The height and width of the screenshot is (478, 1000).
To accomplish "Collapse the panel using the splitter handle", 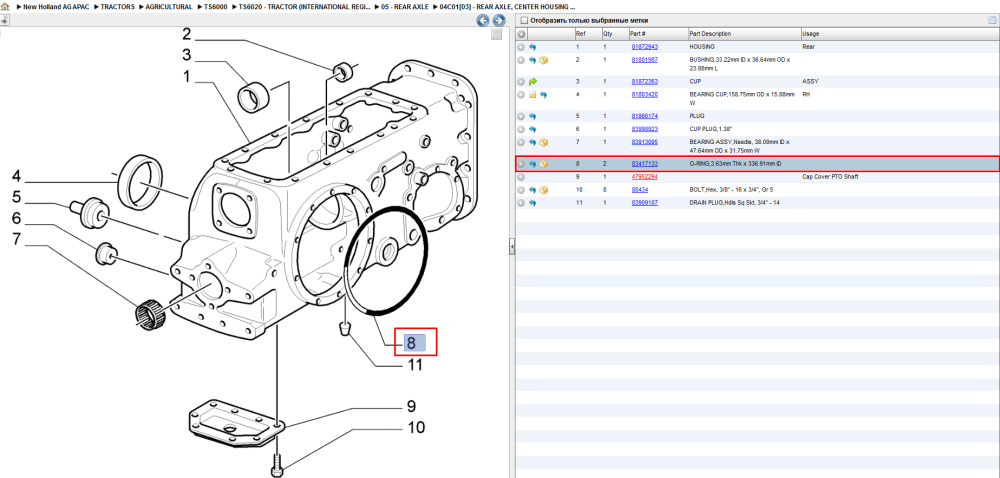I will 511,247.
